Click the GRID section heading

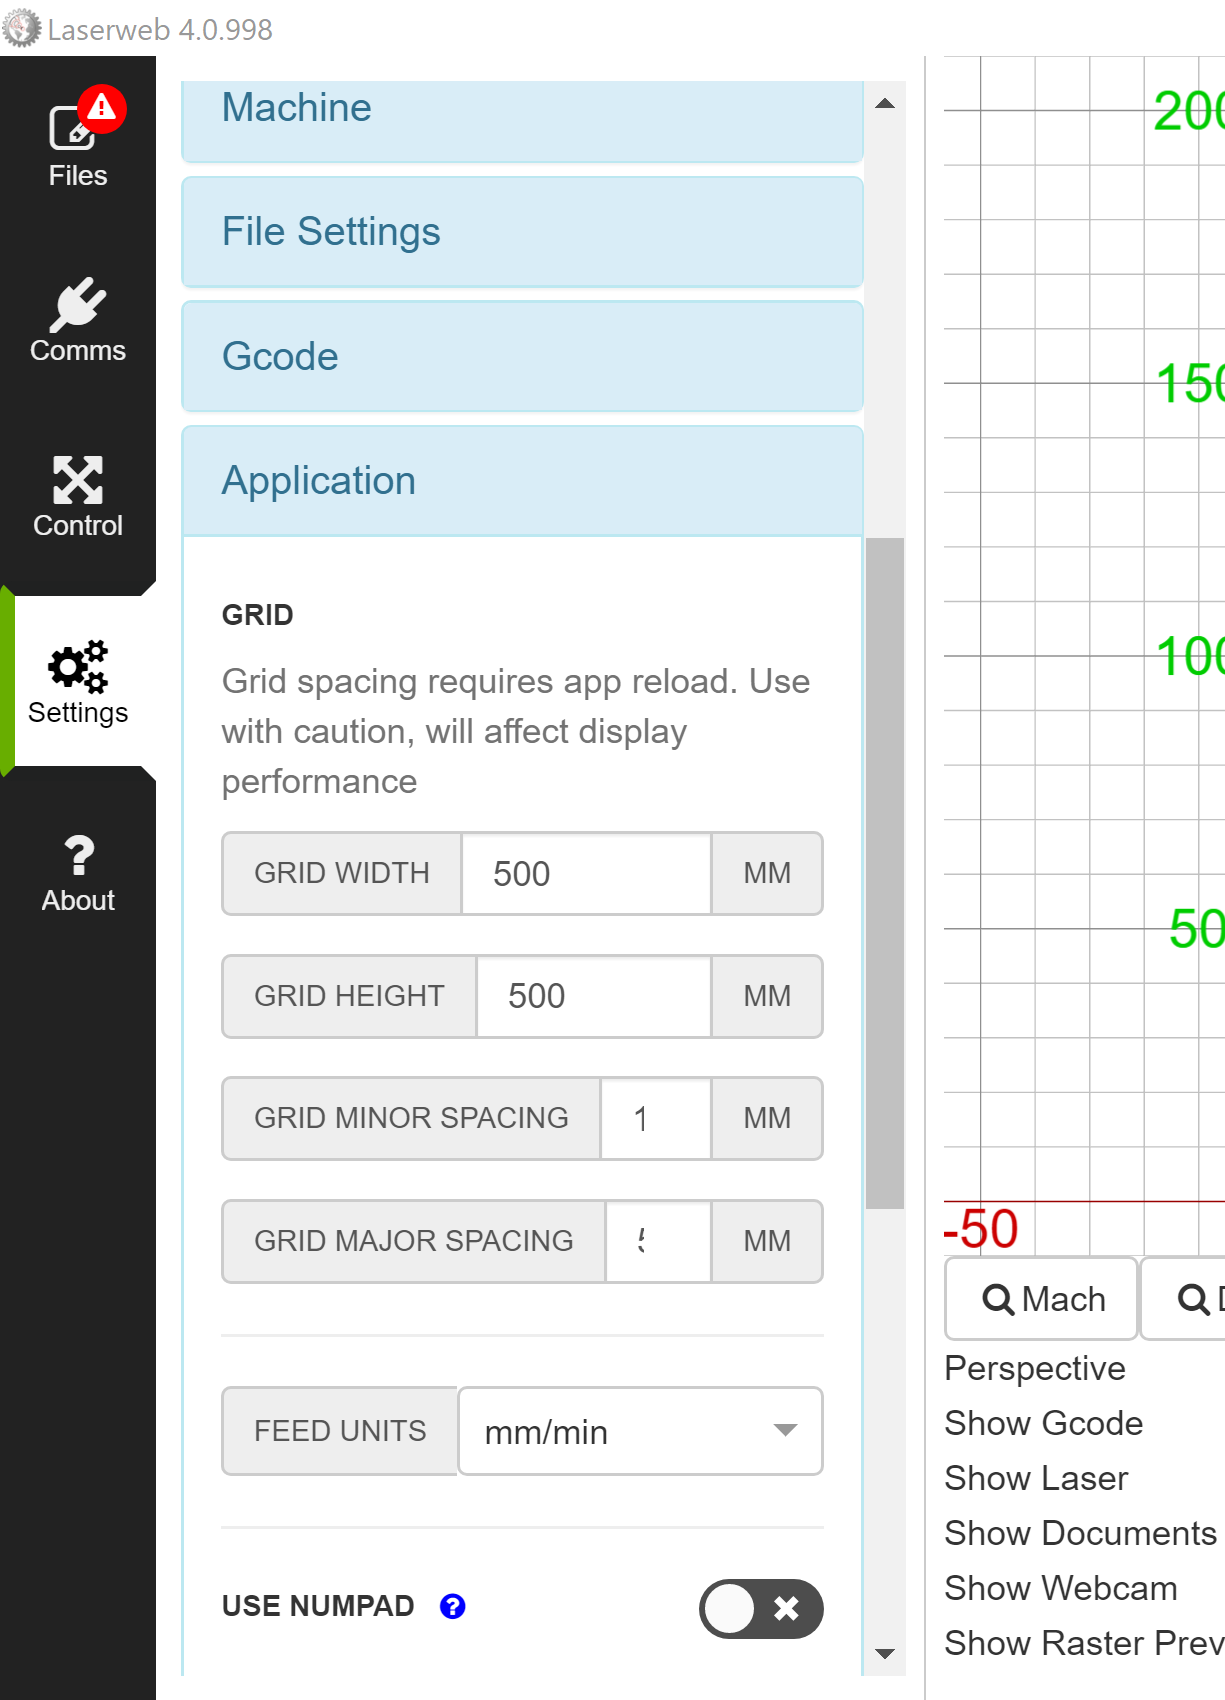pos(258,615)
